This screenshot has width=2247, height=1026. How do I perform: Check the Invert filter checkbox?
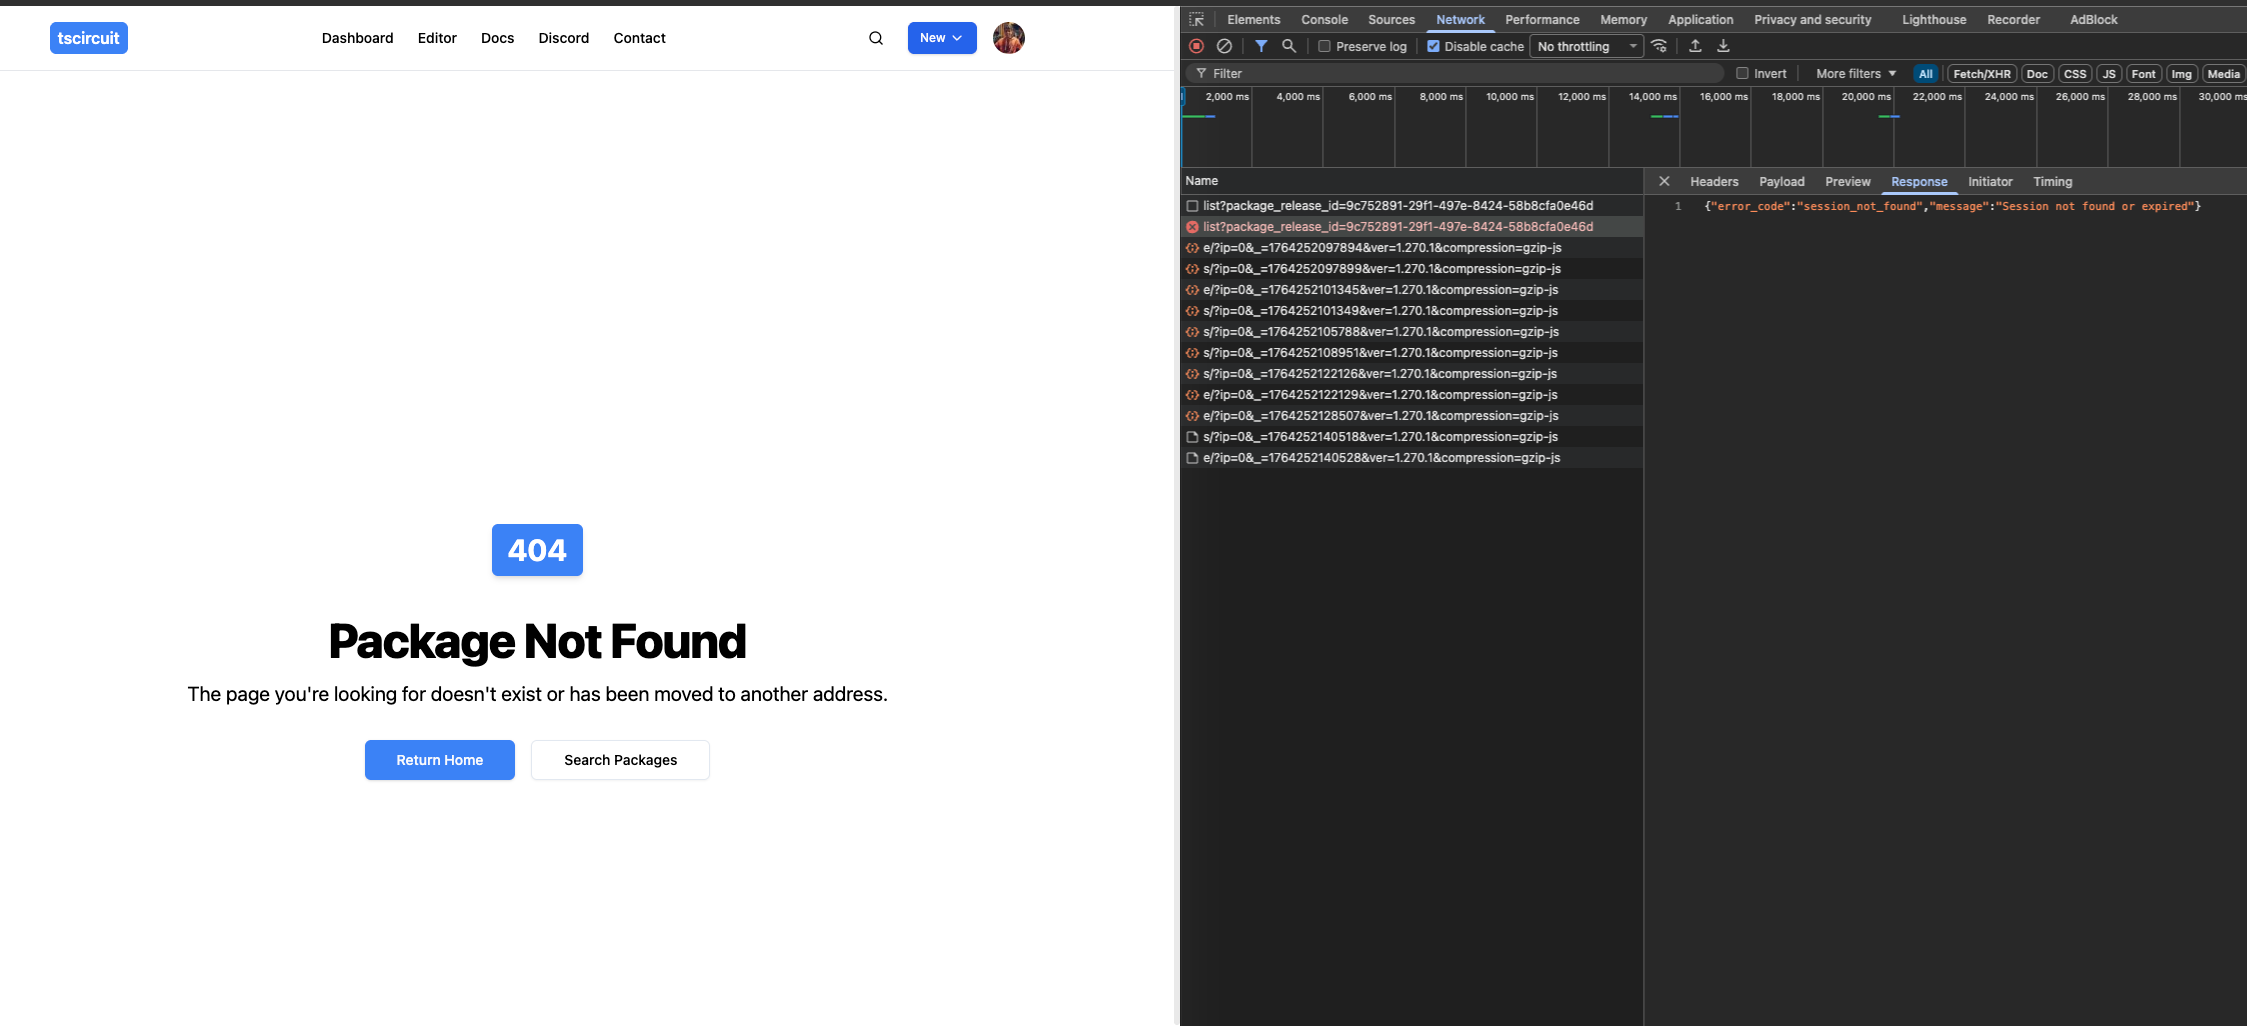click(1742, 73)
